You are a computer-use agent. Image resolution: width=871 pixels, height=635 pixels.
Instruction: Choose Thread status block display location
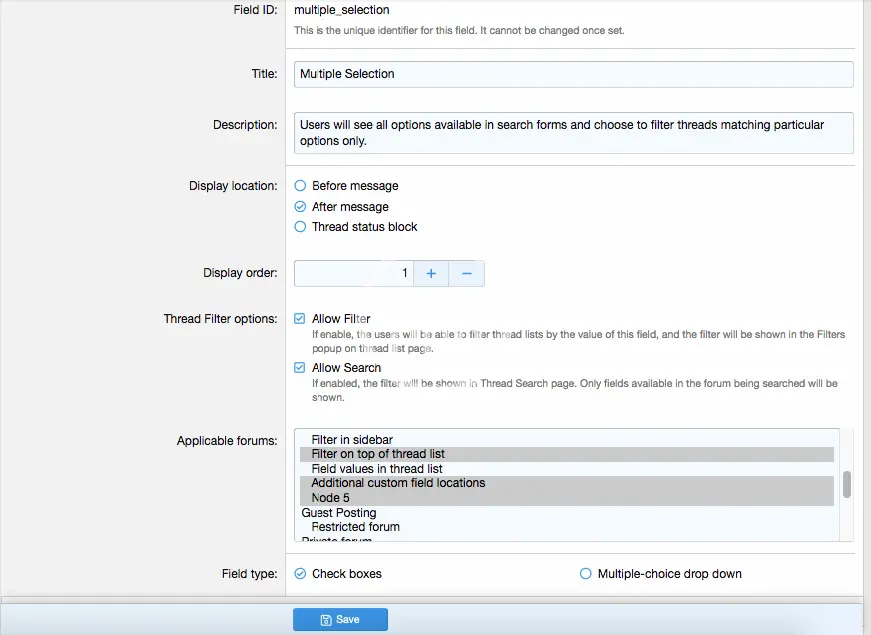click(300, 227)
